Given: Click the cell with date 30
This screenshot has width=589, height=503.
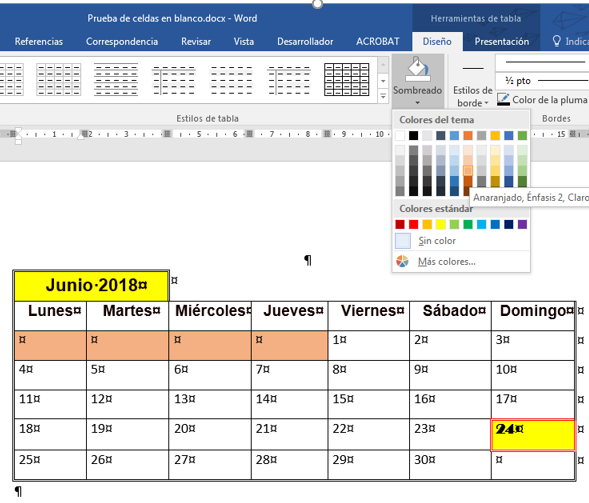Looking at the screenshot, I should point(450,465).
